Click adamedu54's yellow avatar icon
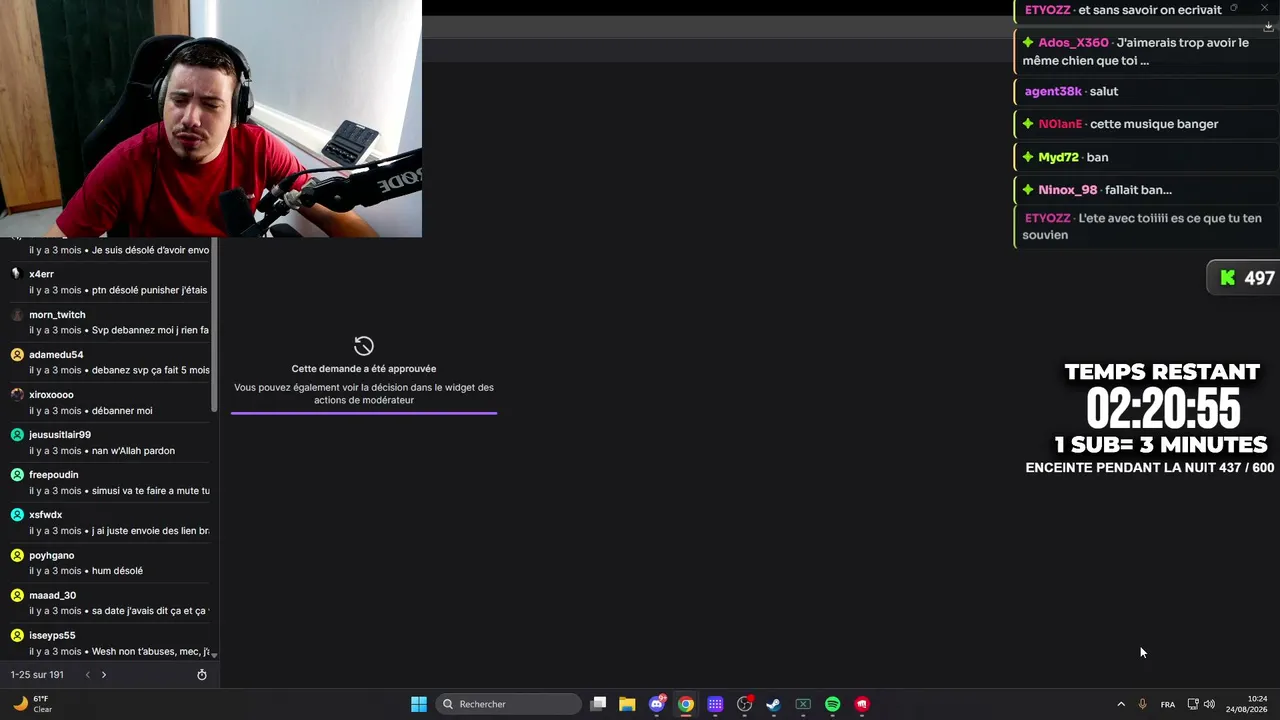The width and height of the screenshot is (1280, 720). click(16, 354)
